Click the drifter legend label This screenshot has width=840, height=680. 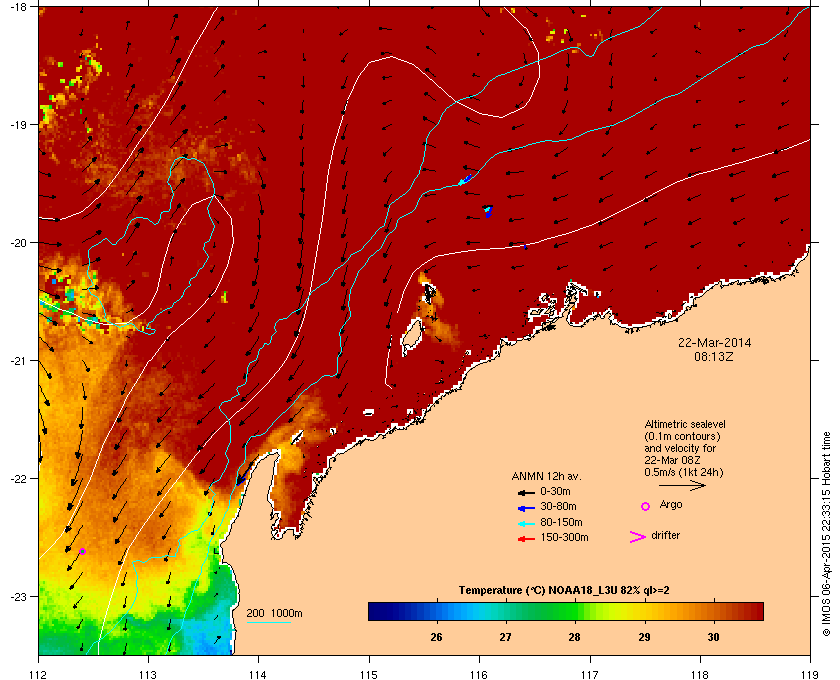[x=665, y=535]
